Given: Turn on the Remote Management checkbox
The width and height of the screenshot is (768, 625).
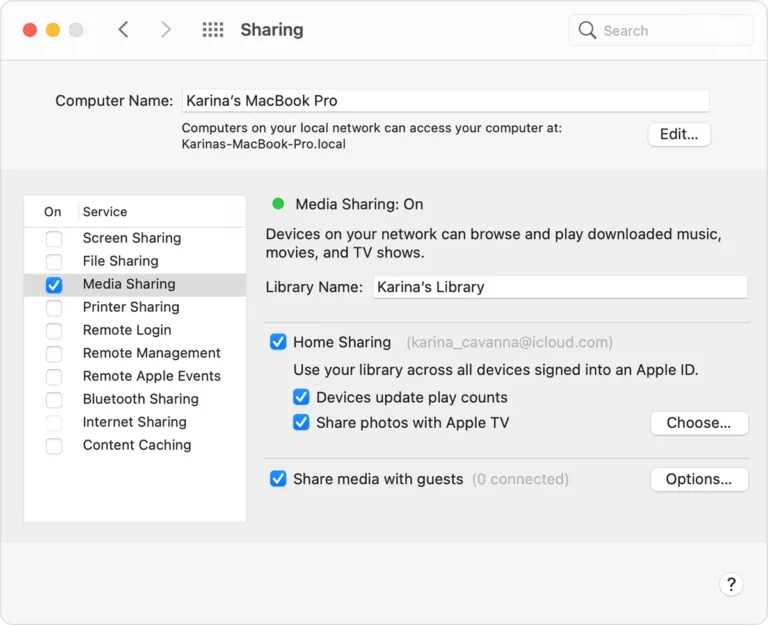Looking at the screenshot, I should [x=54, y=354].
